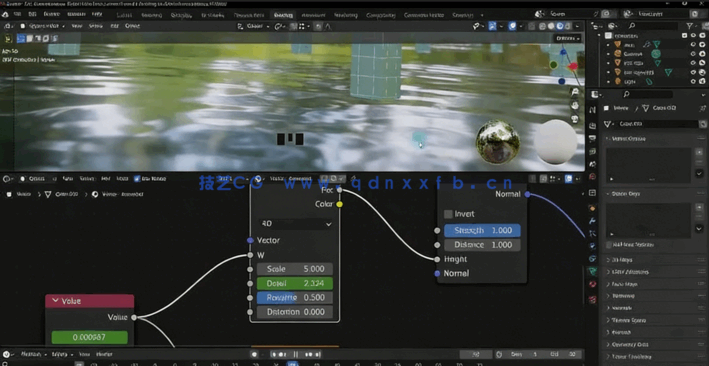Switch to the Compositing workspace tab

(381, 15)
